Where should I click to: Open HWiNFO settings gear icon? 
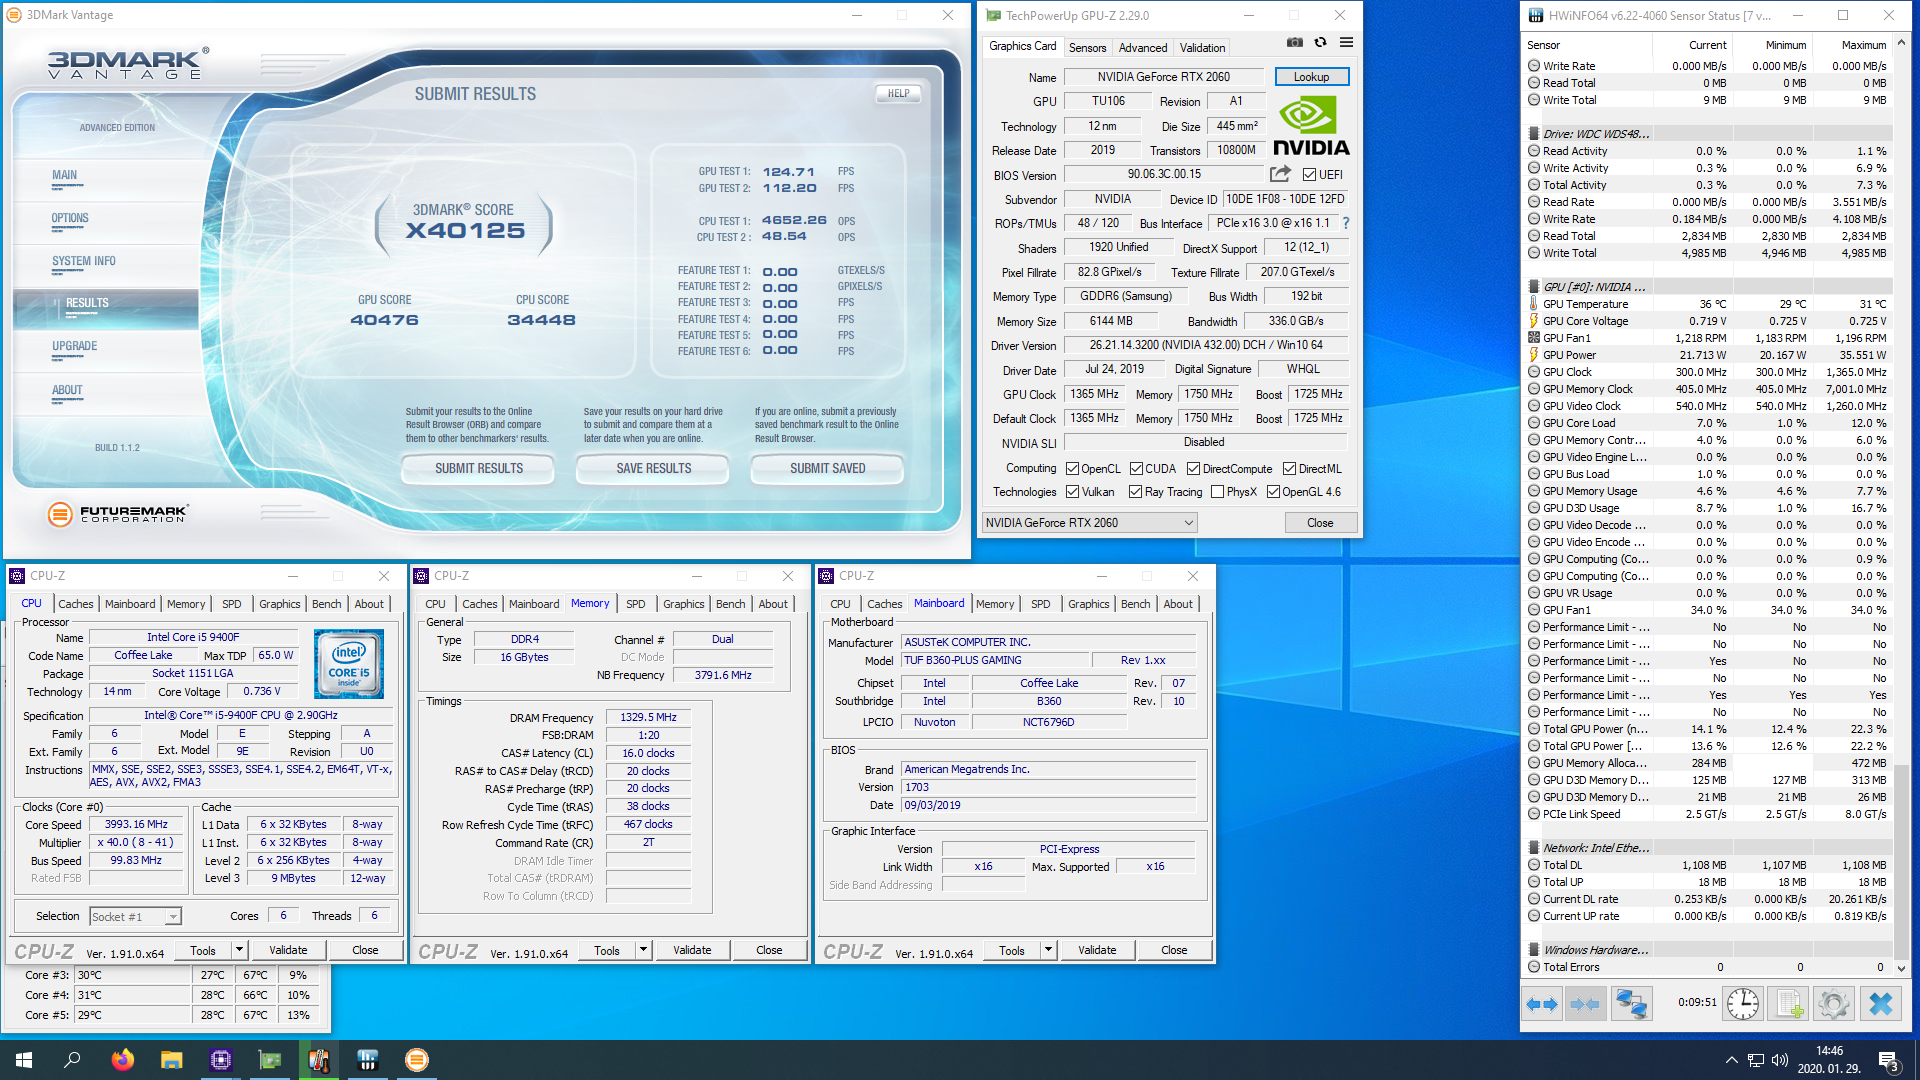coord(1834,1003)
